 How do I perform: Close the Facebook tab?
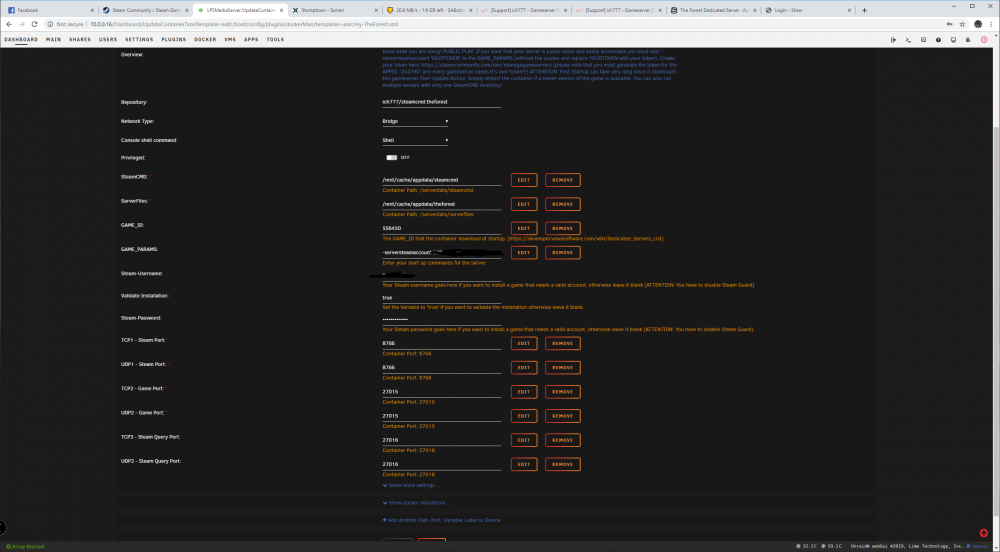click(92, 10)
